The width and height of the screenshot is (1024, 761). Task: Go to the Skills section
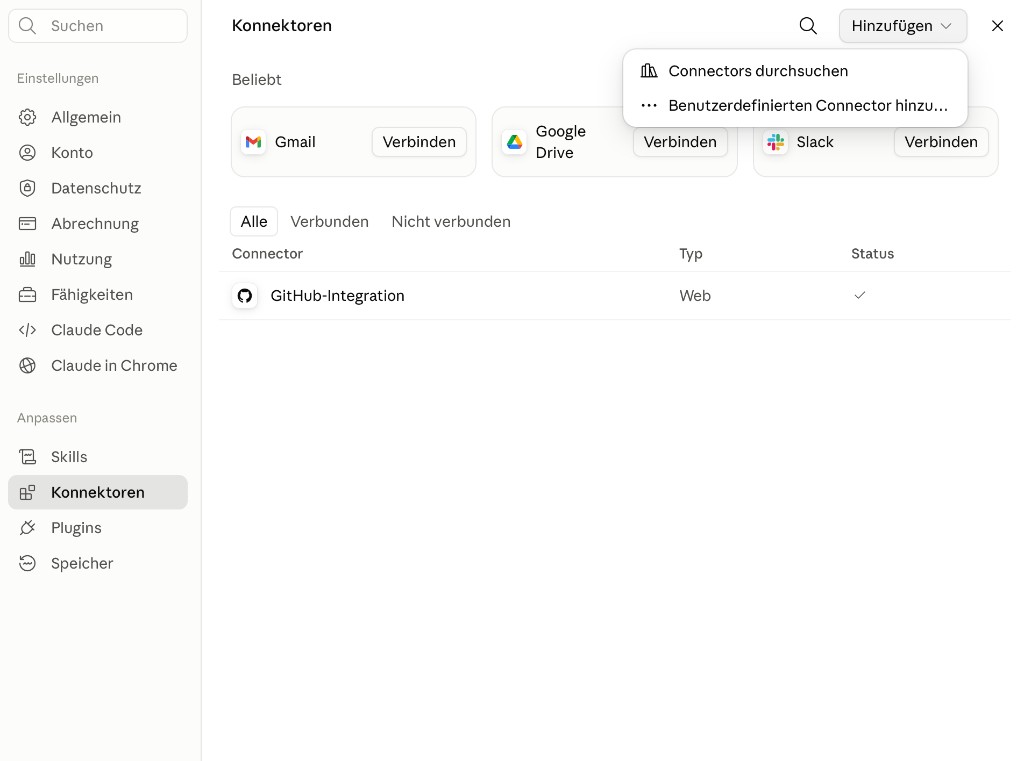pyautogui.click(x=98, y=457)
